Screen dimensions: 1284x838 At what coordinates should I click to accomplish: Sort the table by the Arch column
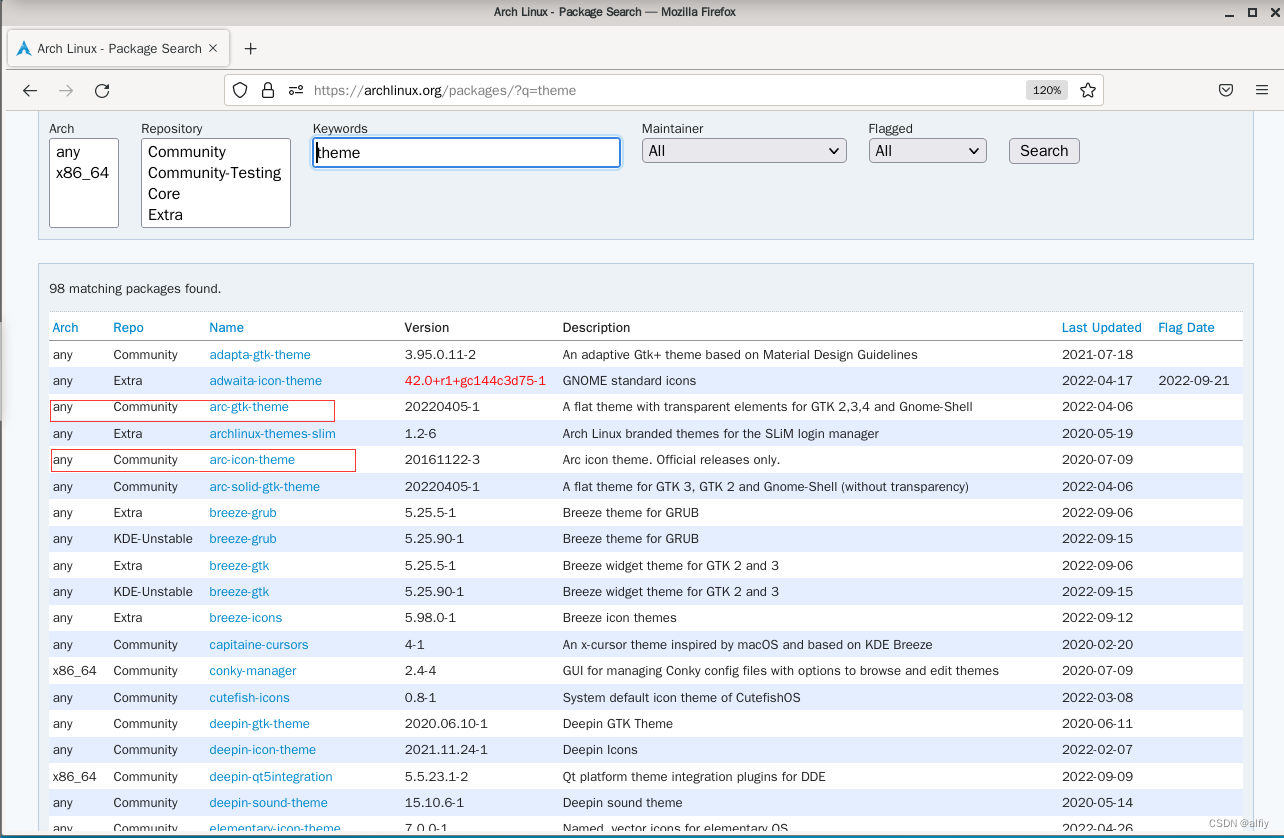coord(65,328)
